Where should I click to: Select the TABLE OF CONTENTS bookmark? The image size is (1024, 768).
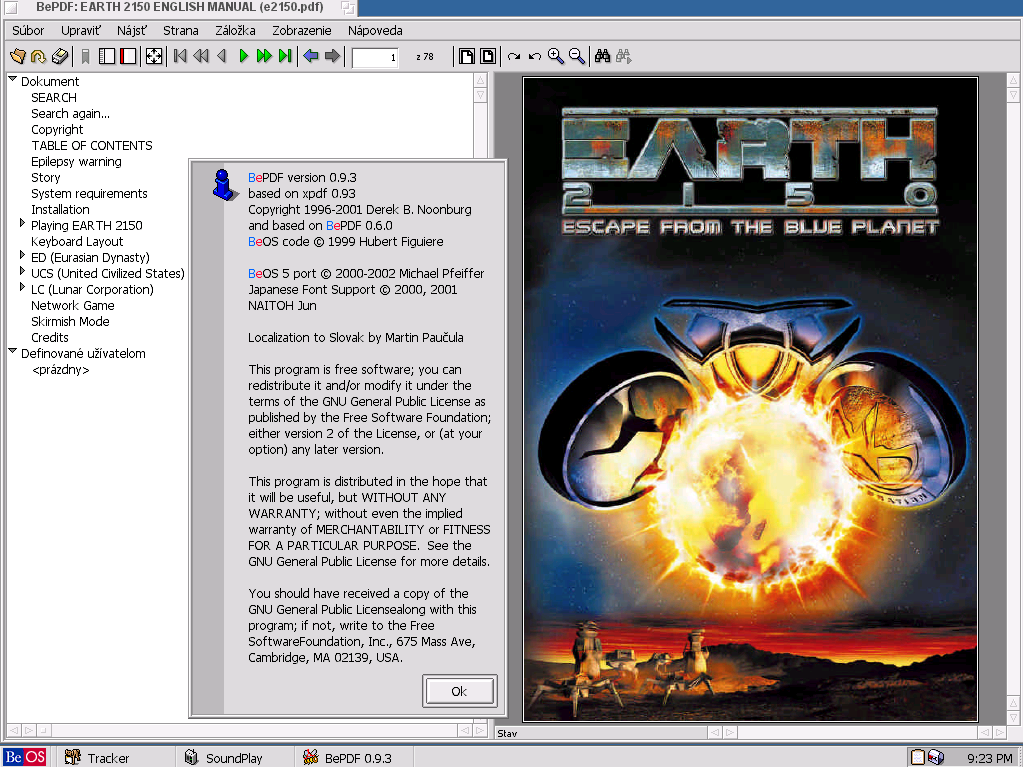tap(92, 145)
